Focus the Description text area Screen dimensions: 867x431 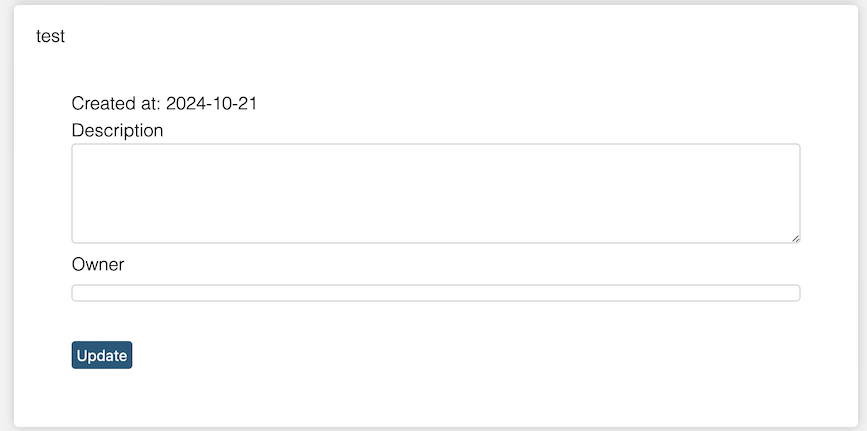point(436,193)
